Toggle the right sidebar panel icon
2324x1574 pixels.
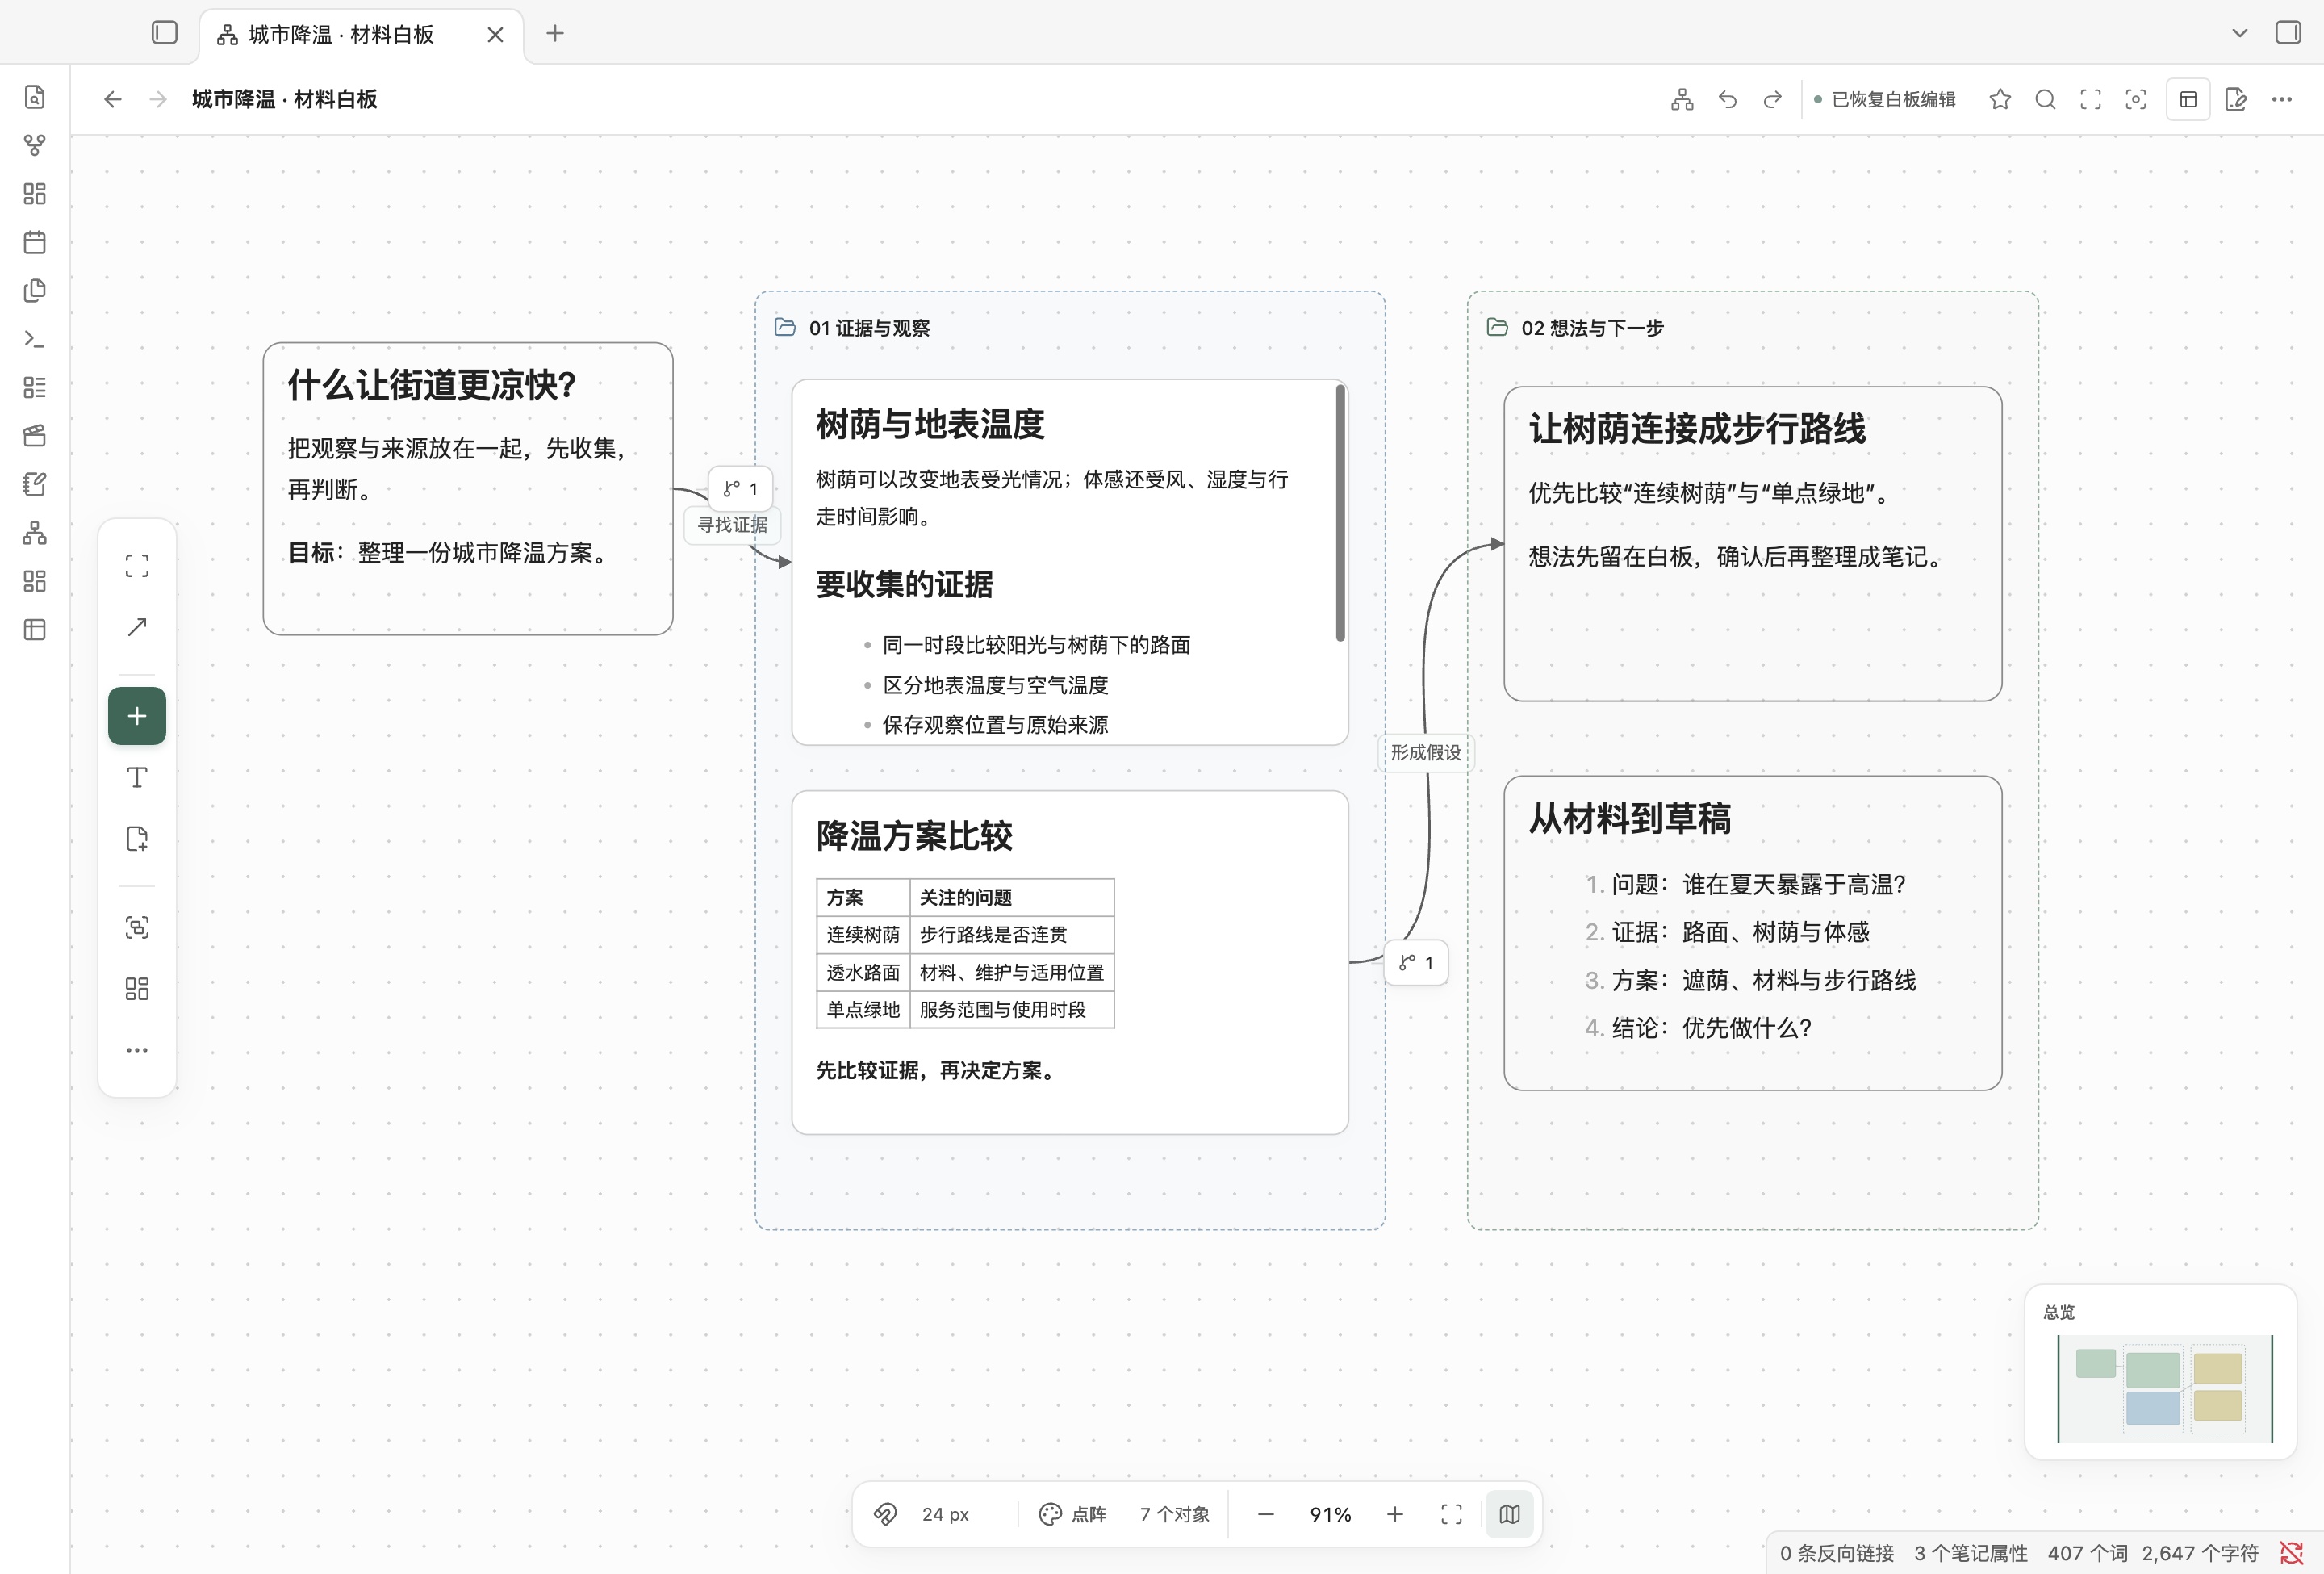[x=2288, y=33]
